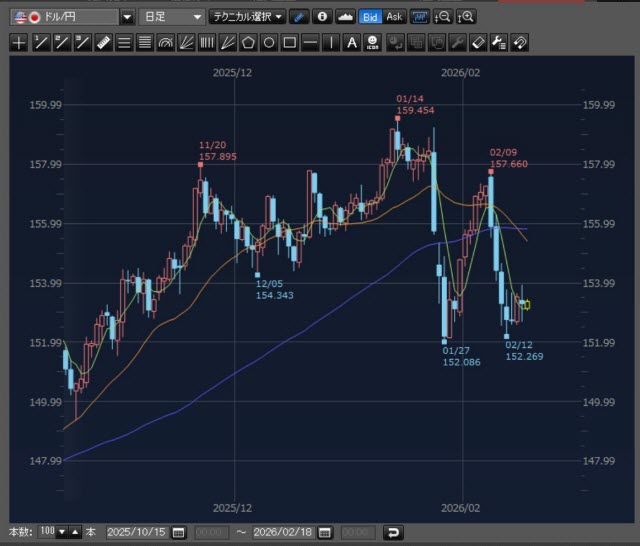640x546 pixels.
Task: Click the bar count field showing 100
Action: [47, 531]
